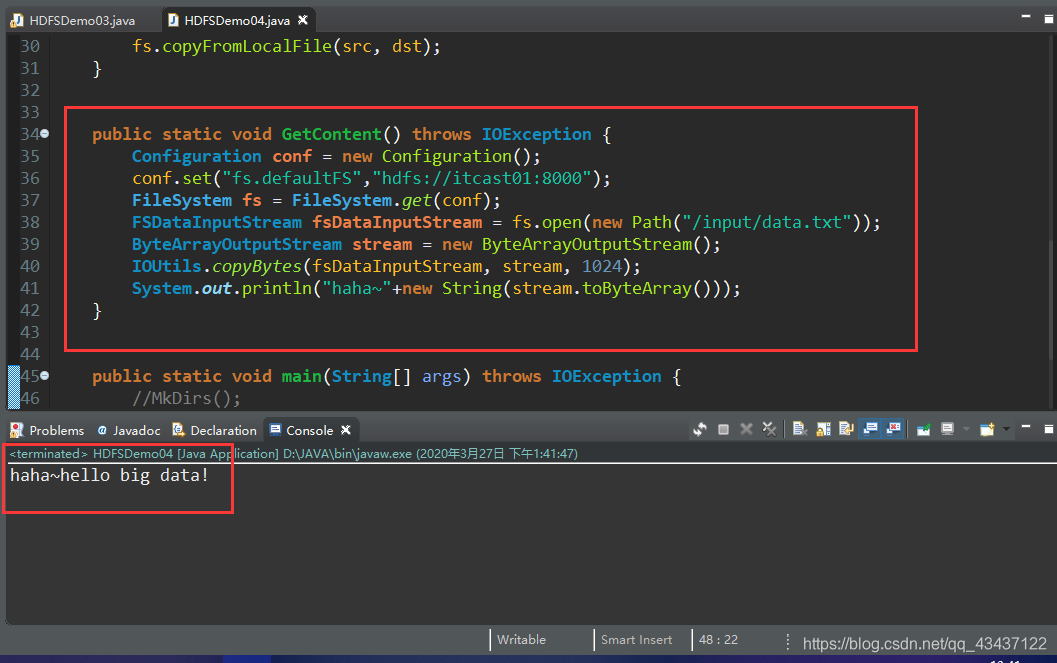Image resolution: width=1057 pixels, height=663 pixels.
Task: Click the Terminate square button in Console
Action: pos(723,429)
